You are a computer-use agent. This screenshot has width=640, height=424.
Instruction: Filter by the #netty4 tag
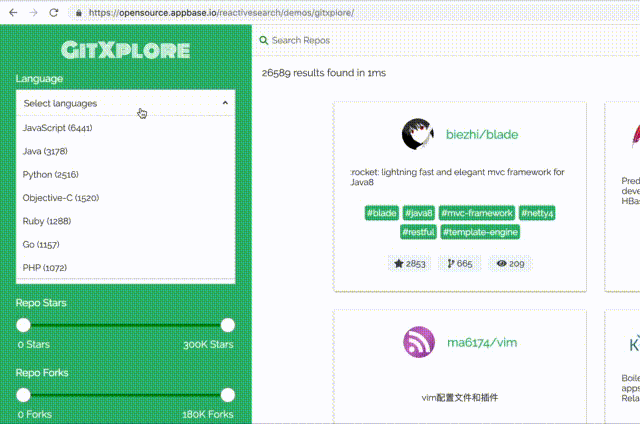537,213
